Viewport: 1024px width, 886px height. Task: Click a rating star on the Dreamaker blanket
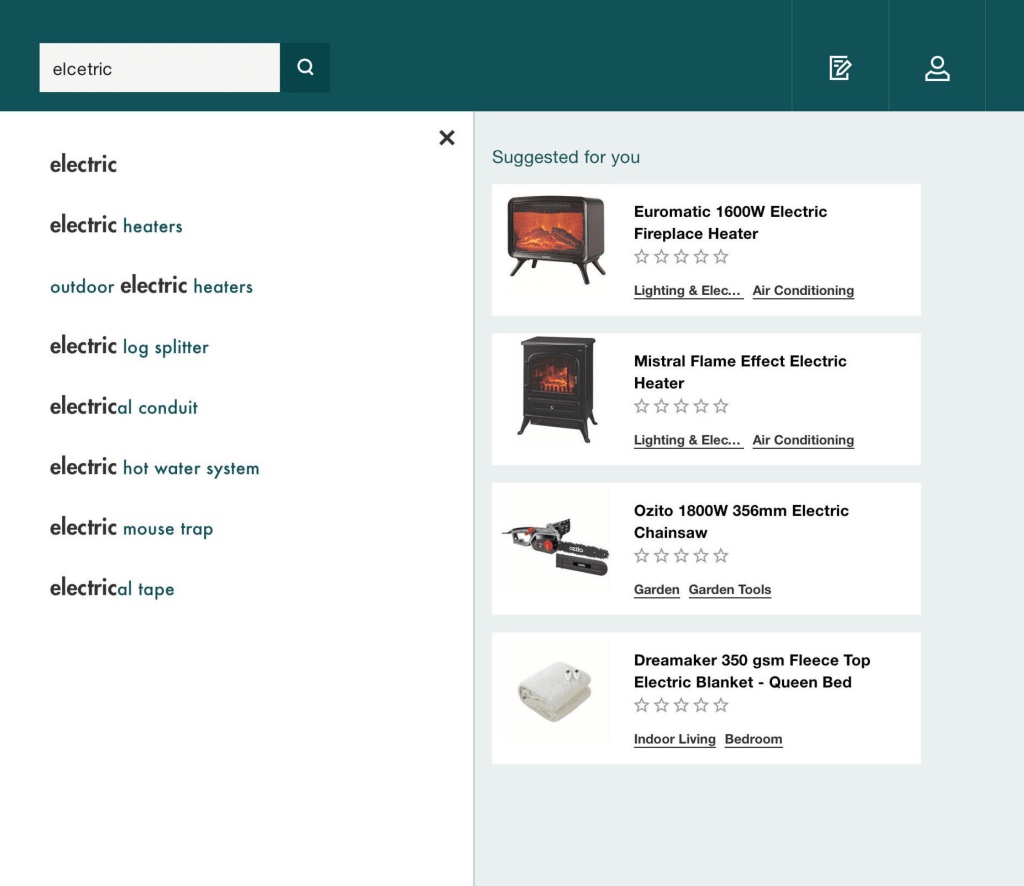coord(681,705)
